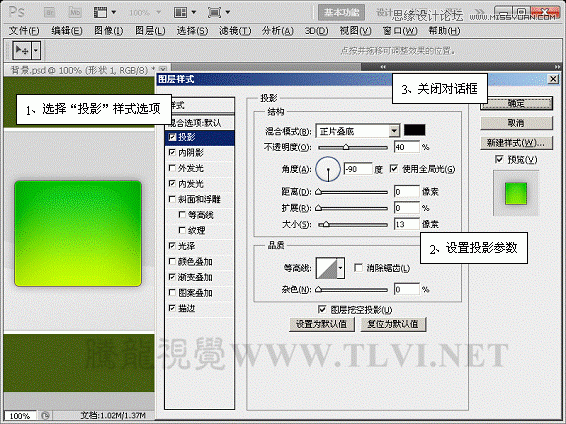The width and height of the screenshot is (566, 424).
Task: Close the 背景.psd document tab
Action: pos(163,69)
